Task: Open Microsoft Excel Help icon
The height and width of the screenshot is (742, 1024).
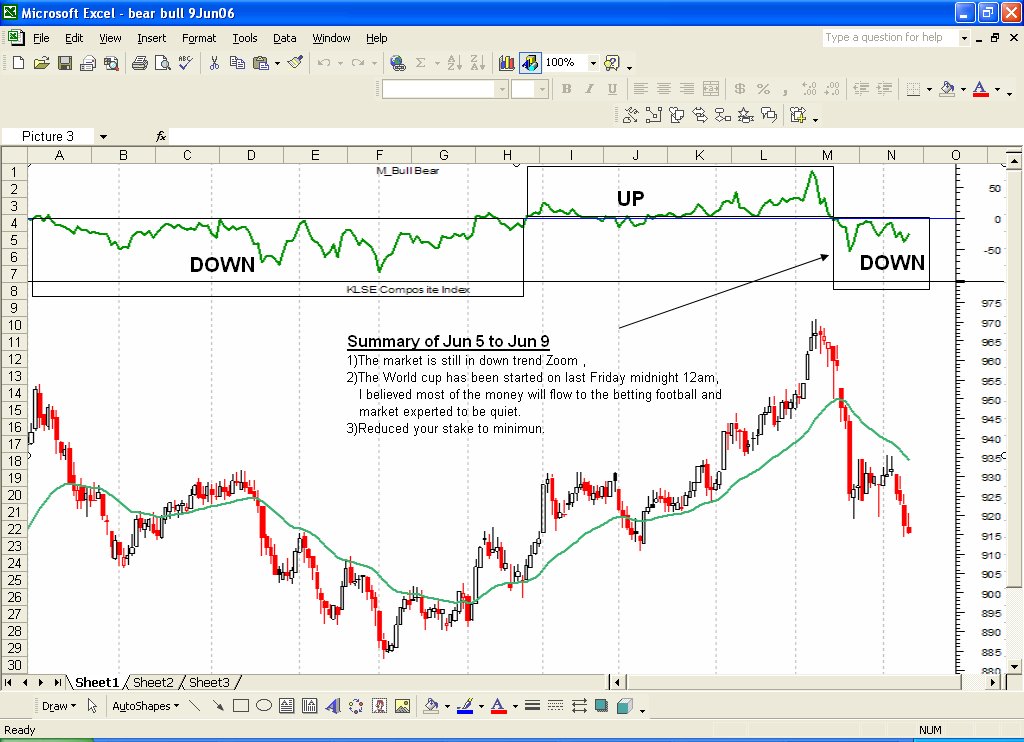Action: coord(612,63)
